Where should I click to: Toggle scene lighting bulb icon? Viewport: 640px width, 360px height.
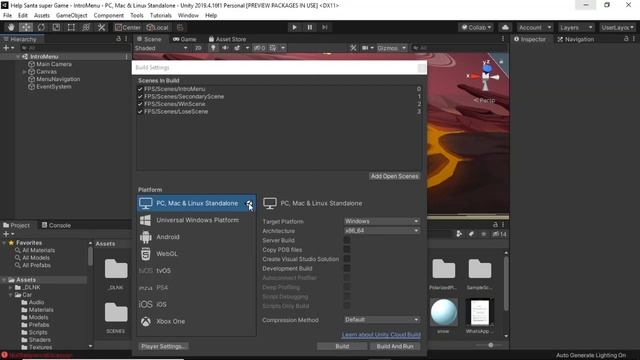[213, 48]
